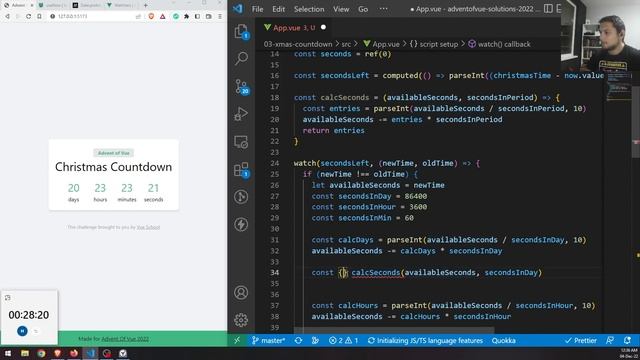Screen dimensions: 640x360
Task: Click the underlined calcSeconds call on line 34
Action: 376,273
